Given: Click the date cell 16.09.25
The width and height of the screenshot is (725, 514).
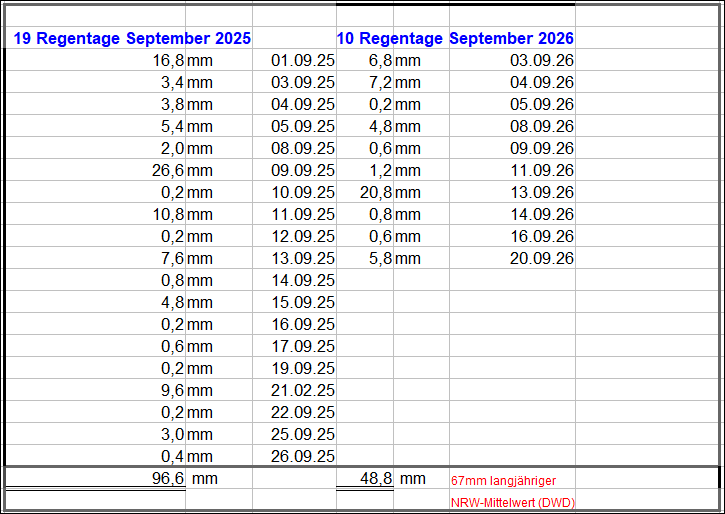Looking at the screenshot, I should pos(303,324).
